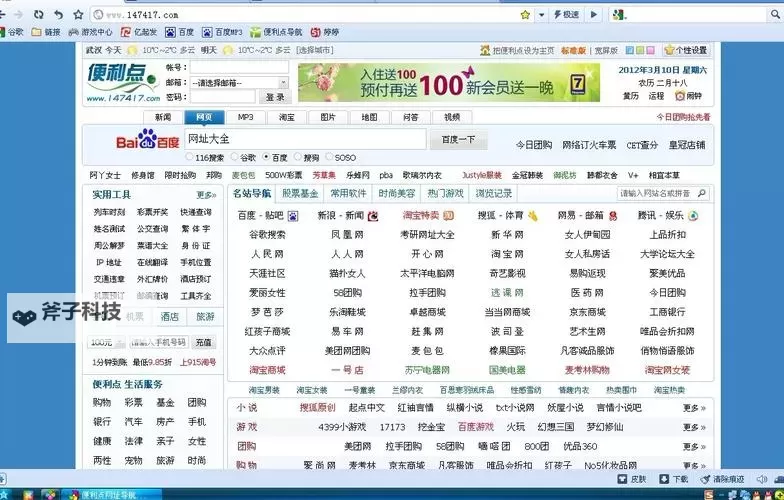Open the 京东商城 link in 名站导航

tap(587, 312)
